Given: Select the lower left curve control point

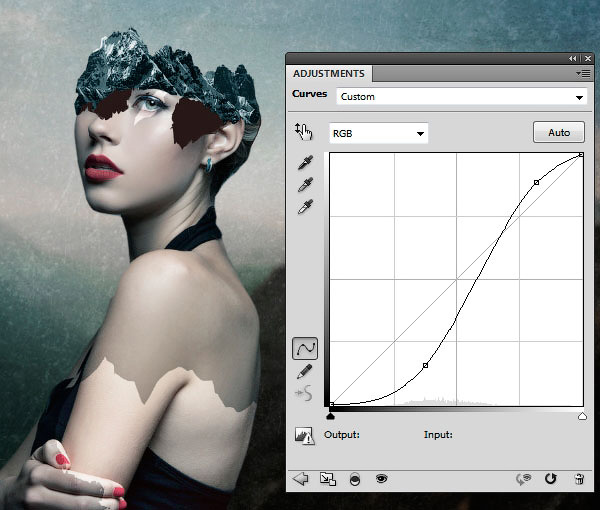Looking at the screenshot, I should (x=425, y=366).
